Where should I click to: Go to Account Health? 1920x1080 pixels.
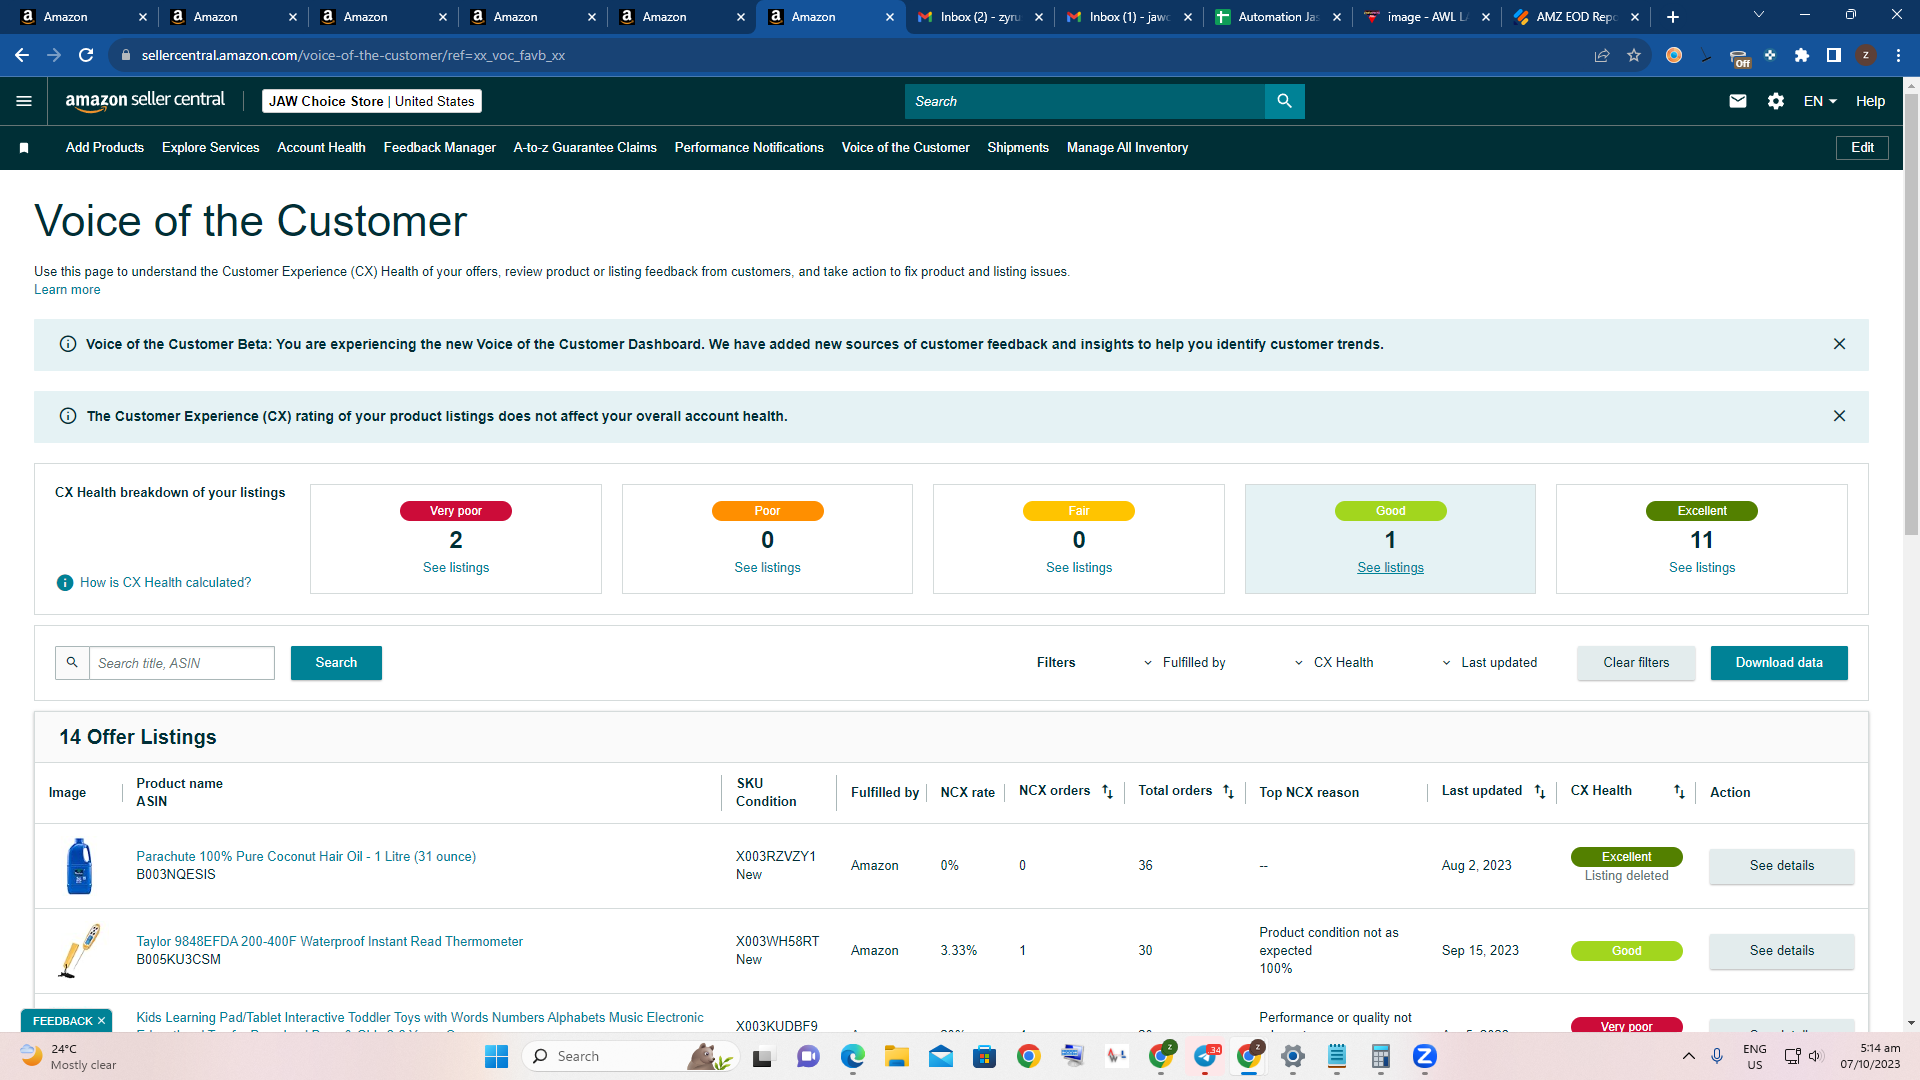(x=321, y=148)
